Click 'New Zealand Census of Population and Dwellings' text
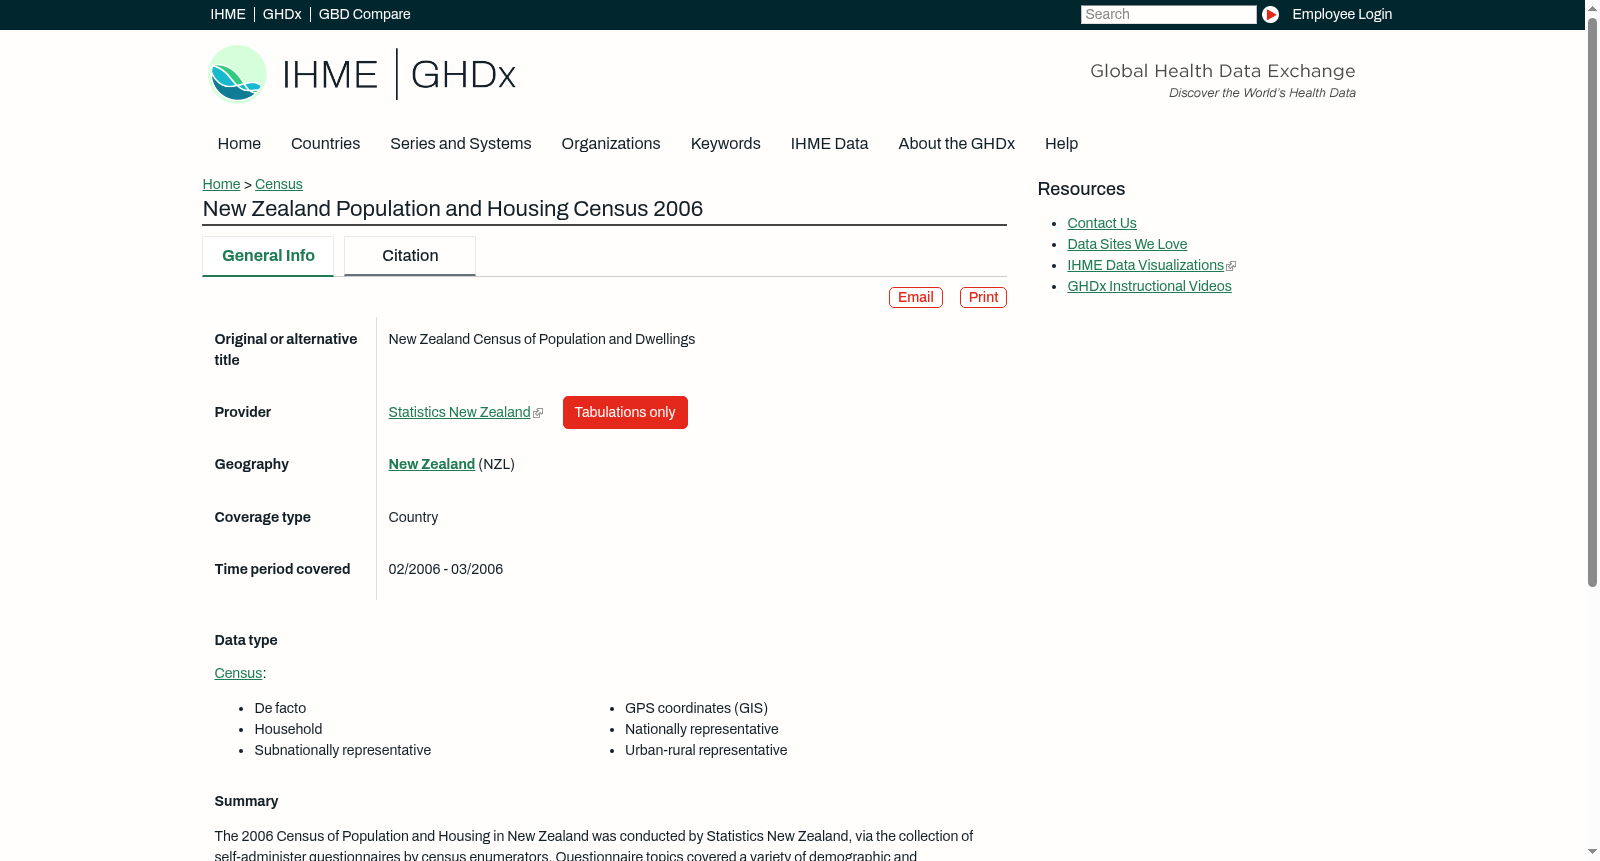Screen dimensions: 1600x861 pyautogui.click(x=542, y=339)
